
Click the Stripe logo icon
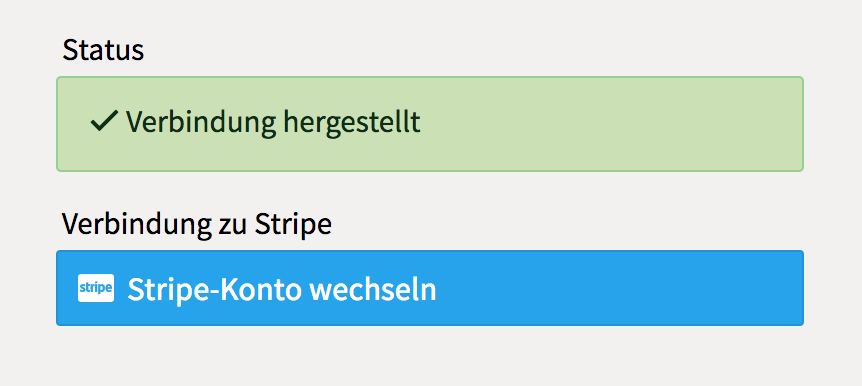coord(96,288)
